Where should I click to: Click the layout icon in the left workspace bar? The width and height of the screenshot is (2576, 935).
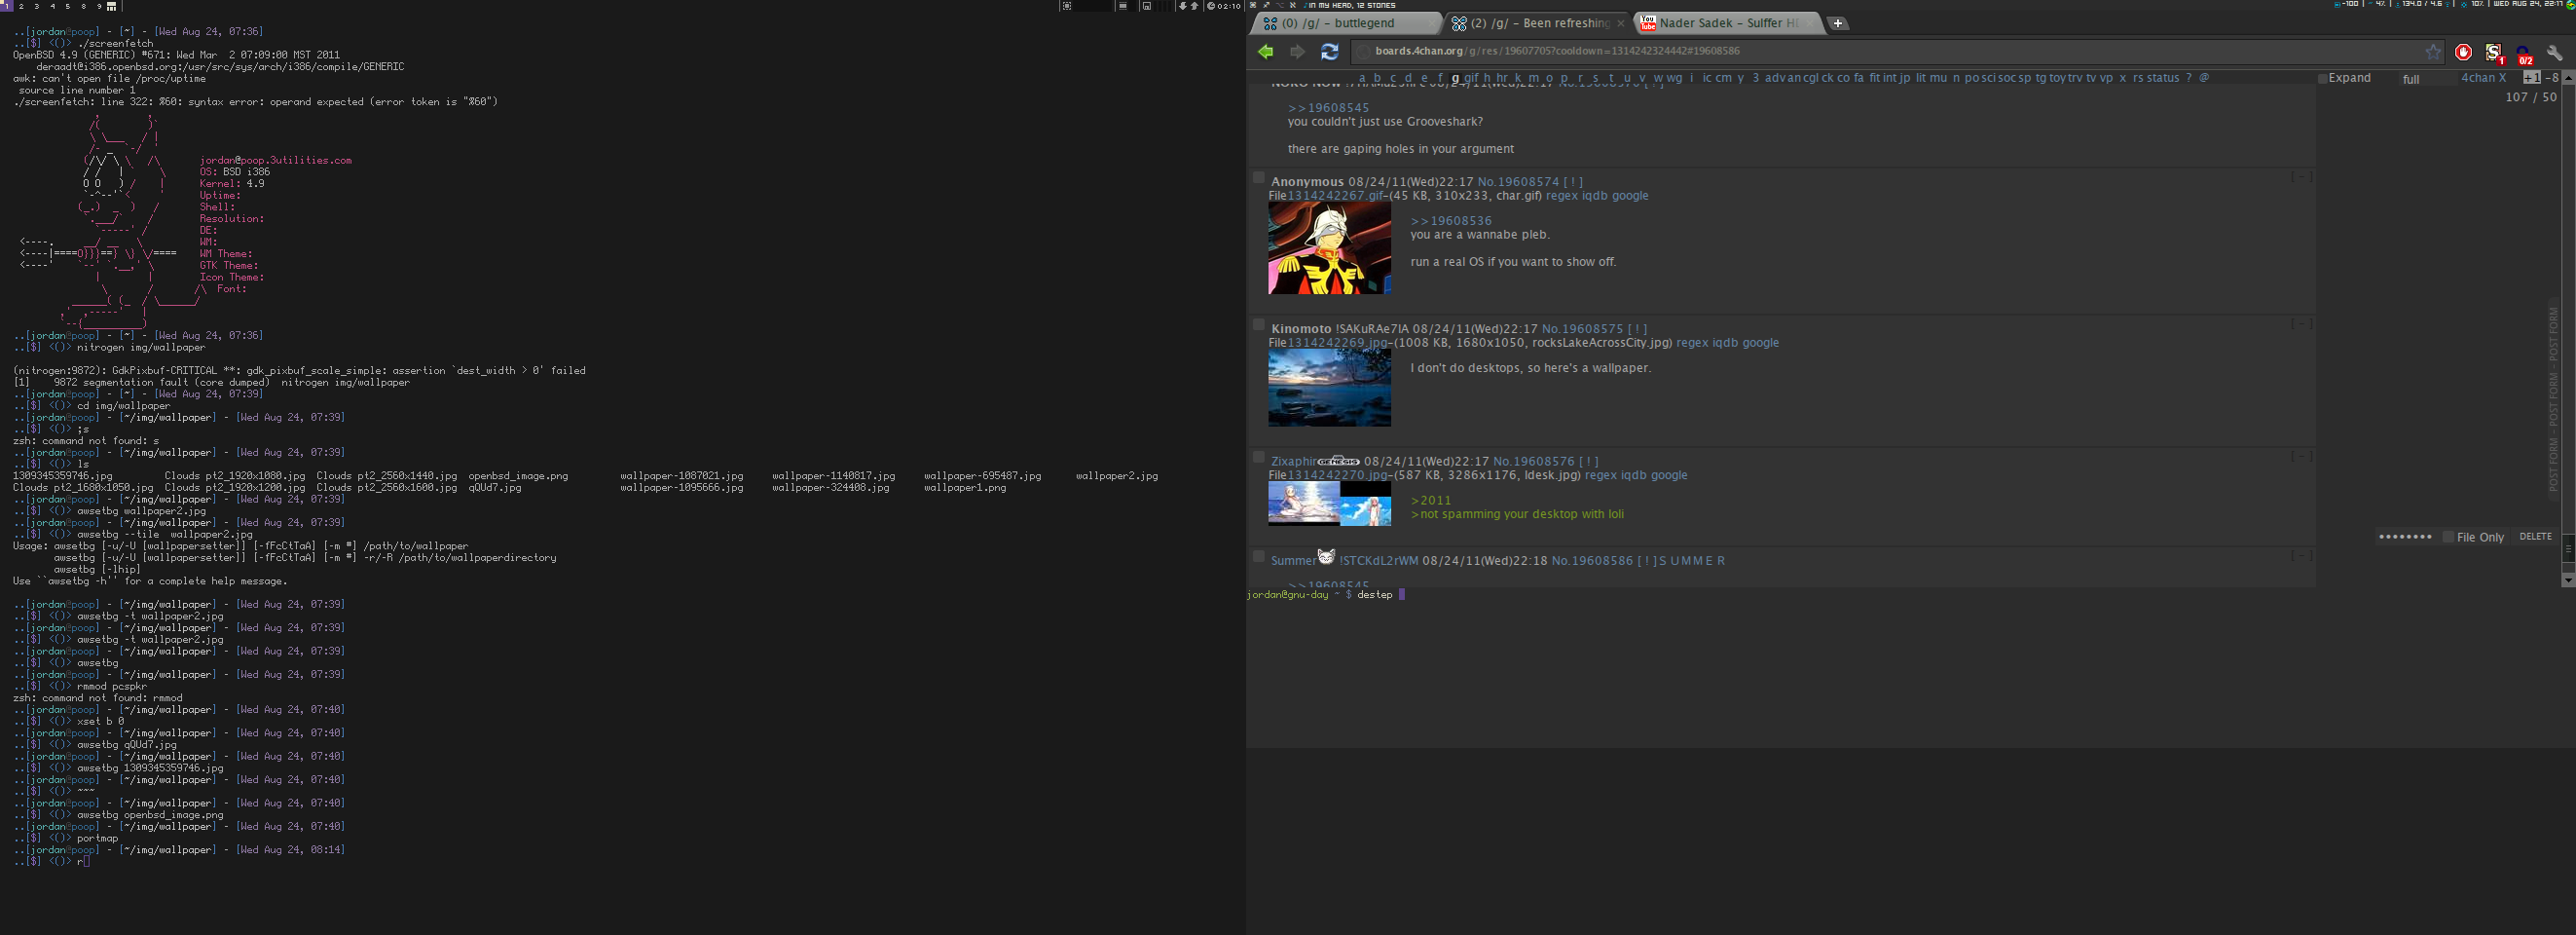click(x=111, y=6)
